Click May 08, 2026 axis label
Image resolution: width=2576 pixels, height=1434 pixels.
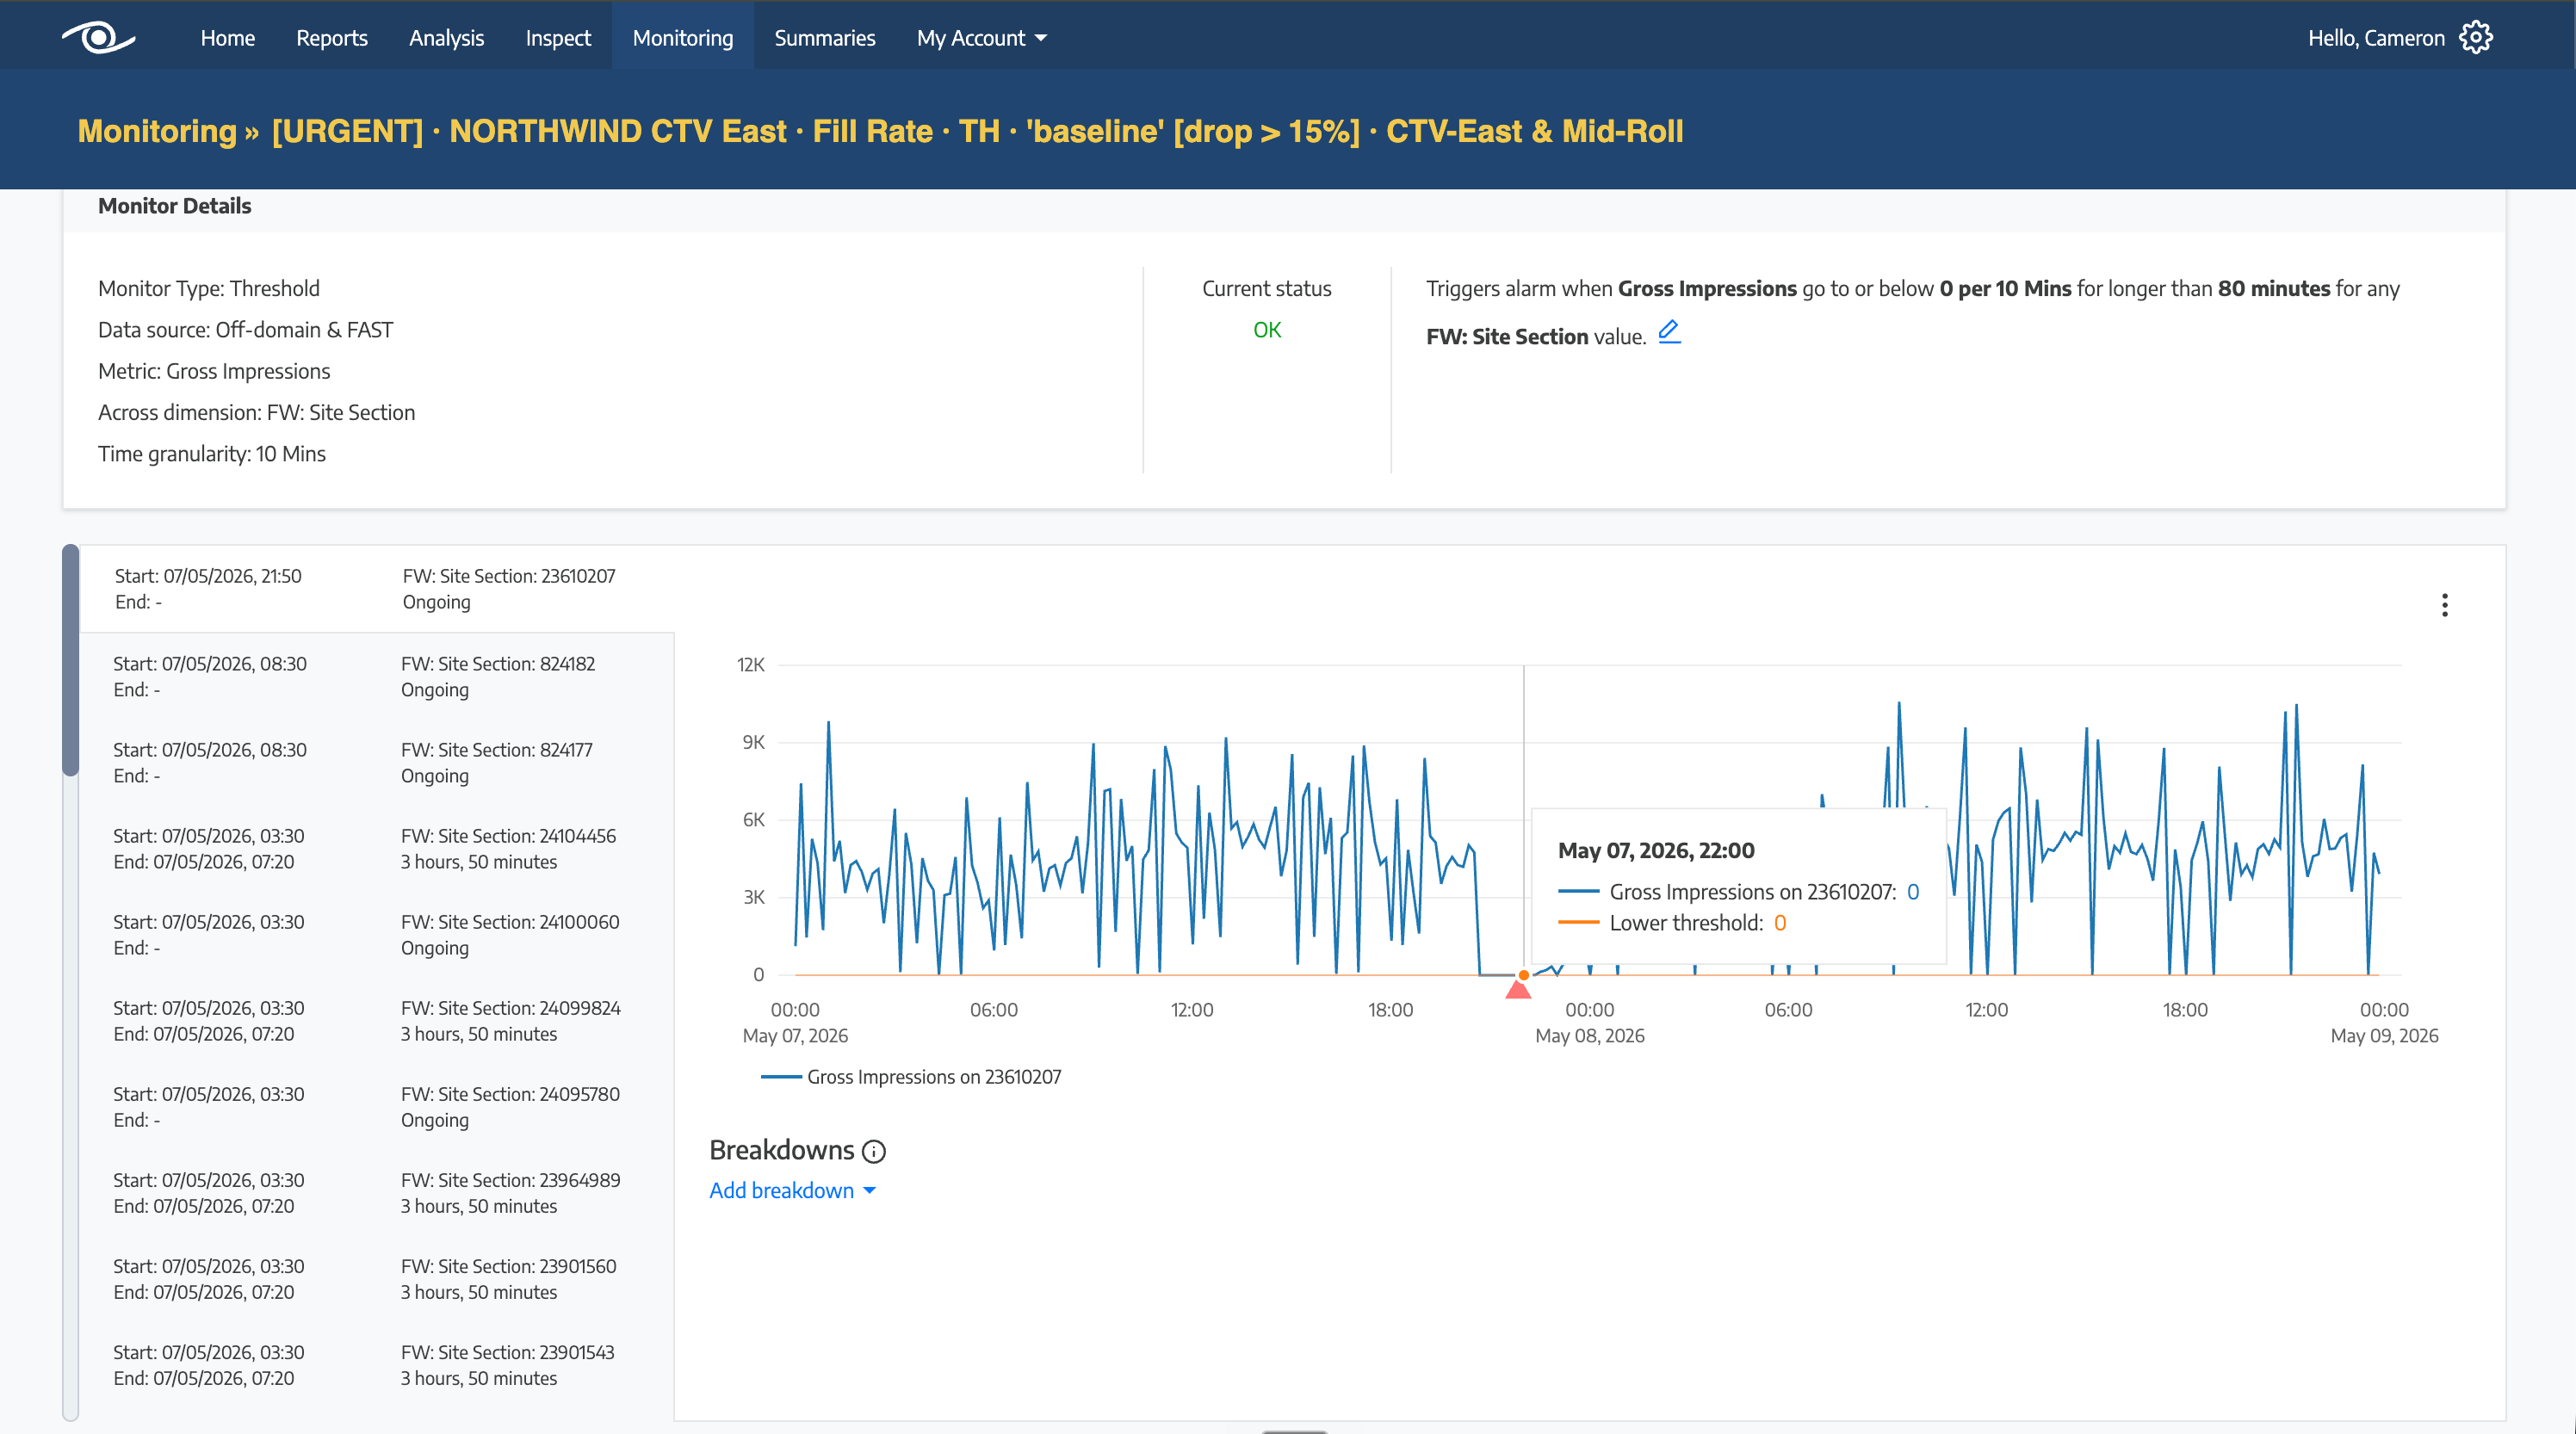pyautogui.click(x=1589, y=1036)
